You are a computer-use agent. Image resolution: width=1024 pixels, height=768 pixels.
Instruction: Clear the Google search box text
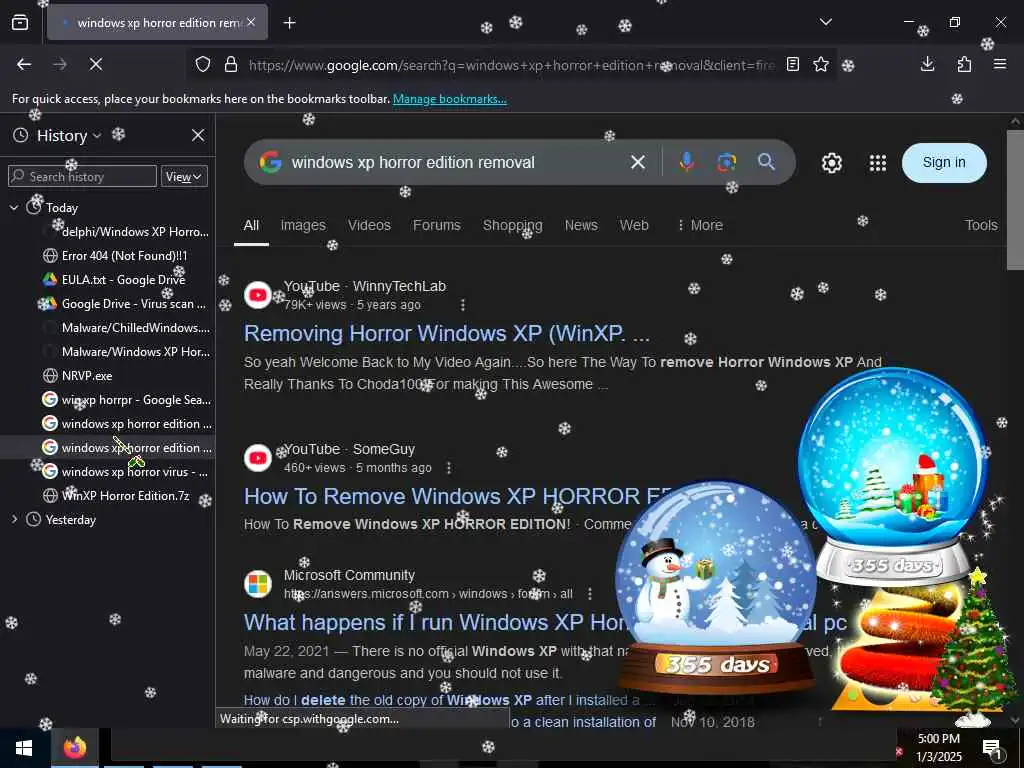point(637,162)
